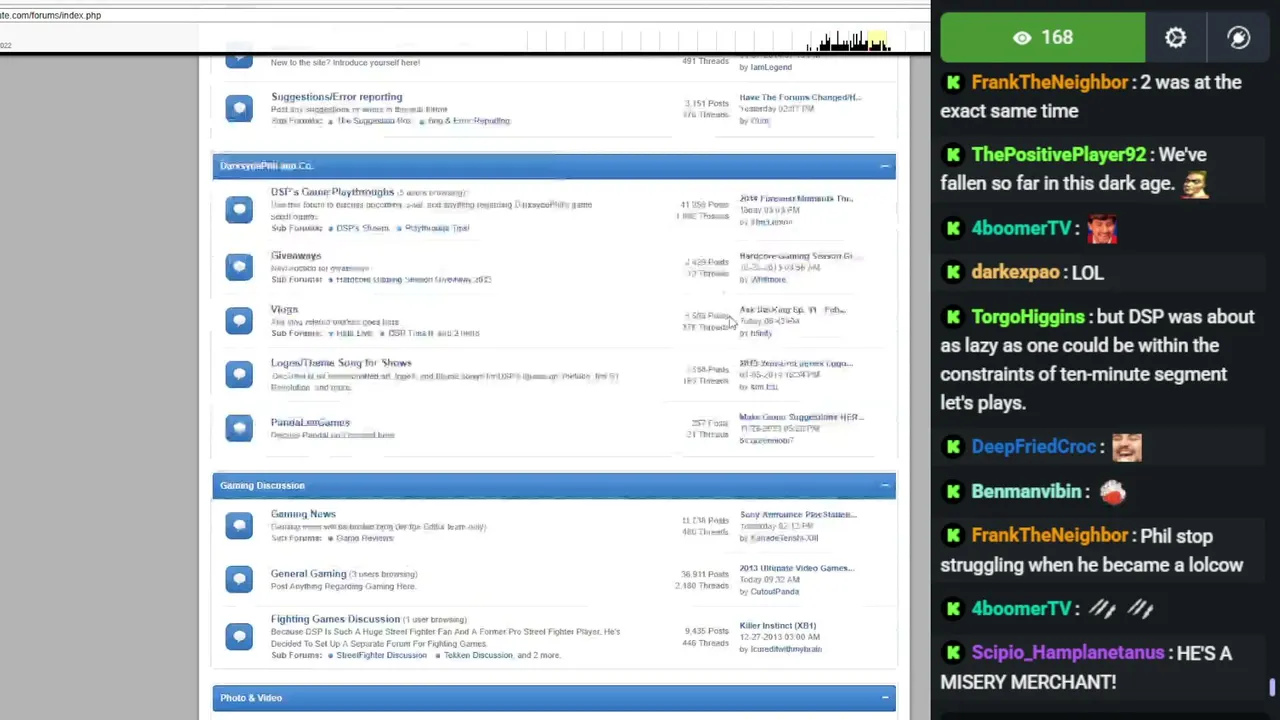The height and width of the screenshot is (720, 1280).
Task: Click the chat panel scrollbar thumb
Action: click(x=1272, y=688)
